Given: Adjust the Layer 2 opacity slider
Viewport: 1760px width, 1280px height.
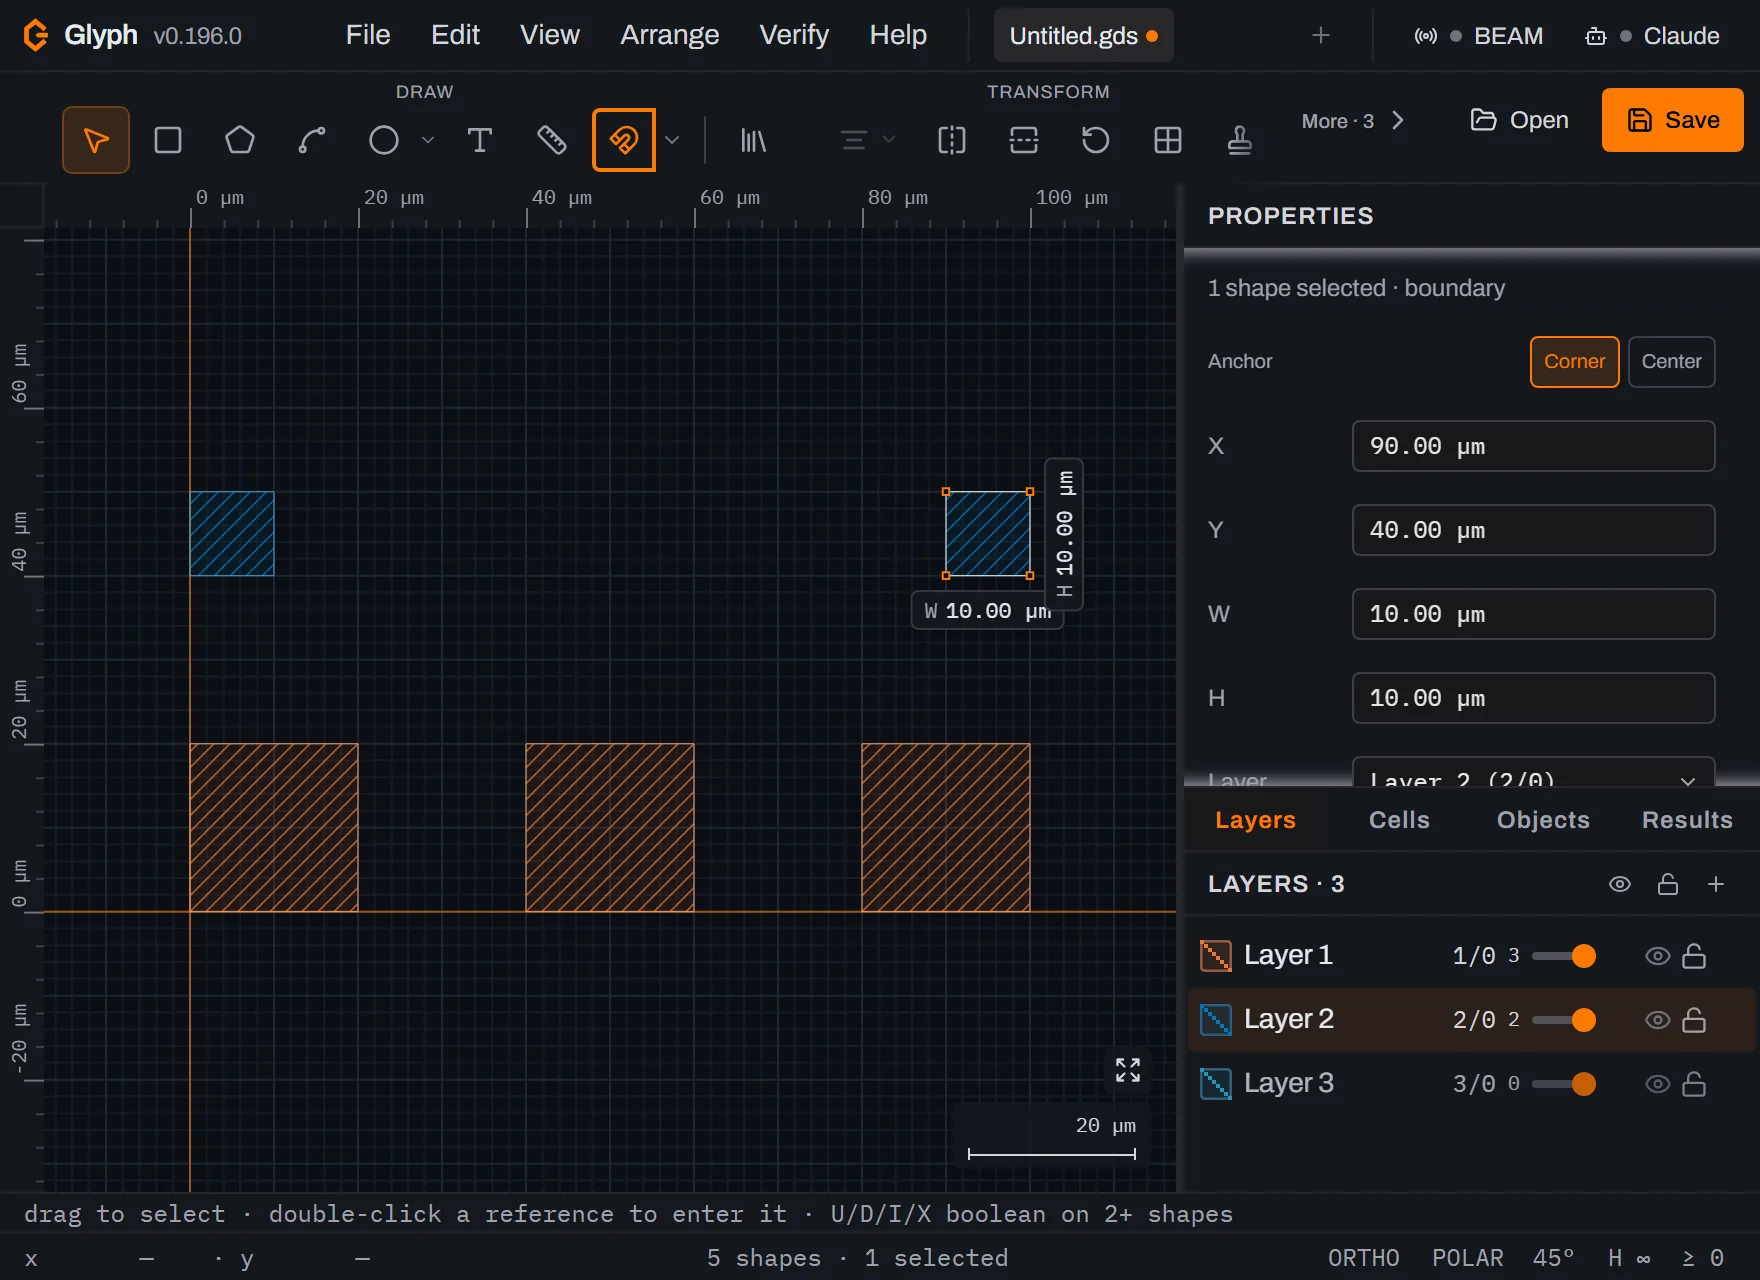Looking at the screenshot, I should (1564, 1020).
